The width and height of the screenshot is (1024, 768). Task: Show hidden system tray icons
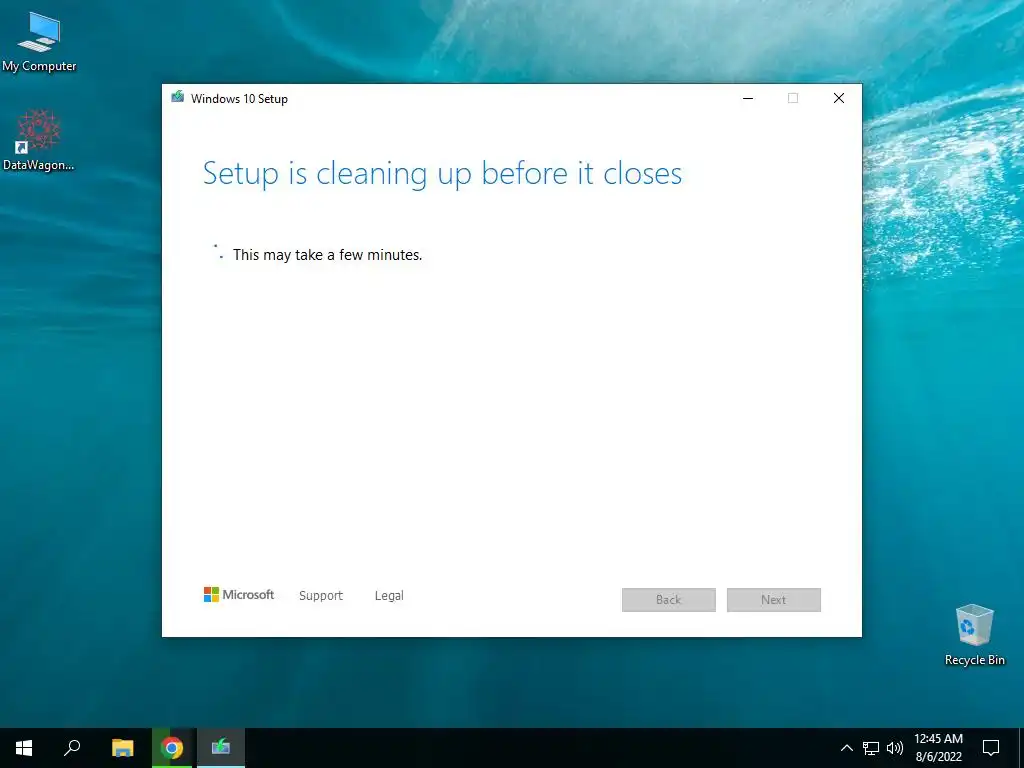pos(846,748)
